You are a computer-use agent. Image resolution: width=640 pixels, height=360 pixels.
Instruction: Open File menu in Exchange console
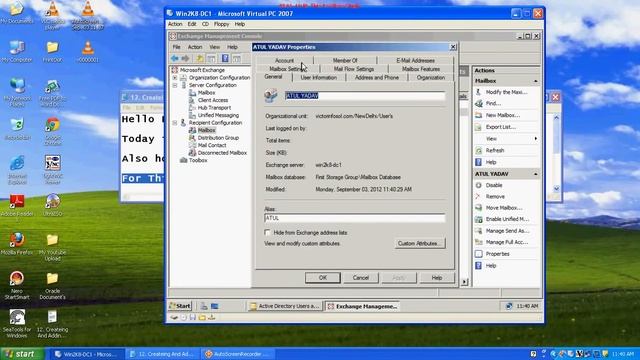pos(176,47)
